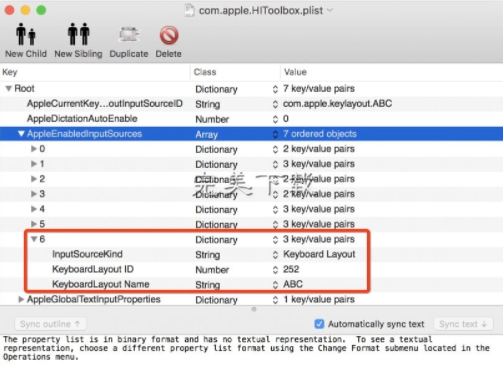This screenshot has height=368, width=503.
Task: Click the Array class cell
Action: click(x=206, y=134)
